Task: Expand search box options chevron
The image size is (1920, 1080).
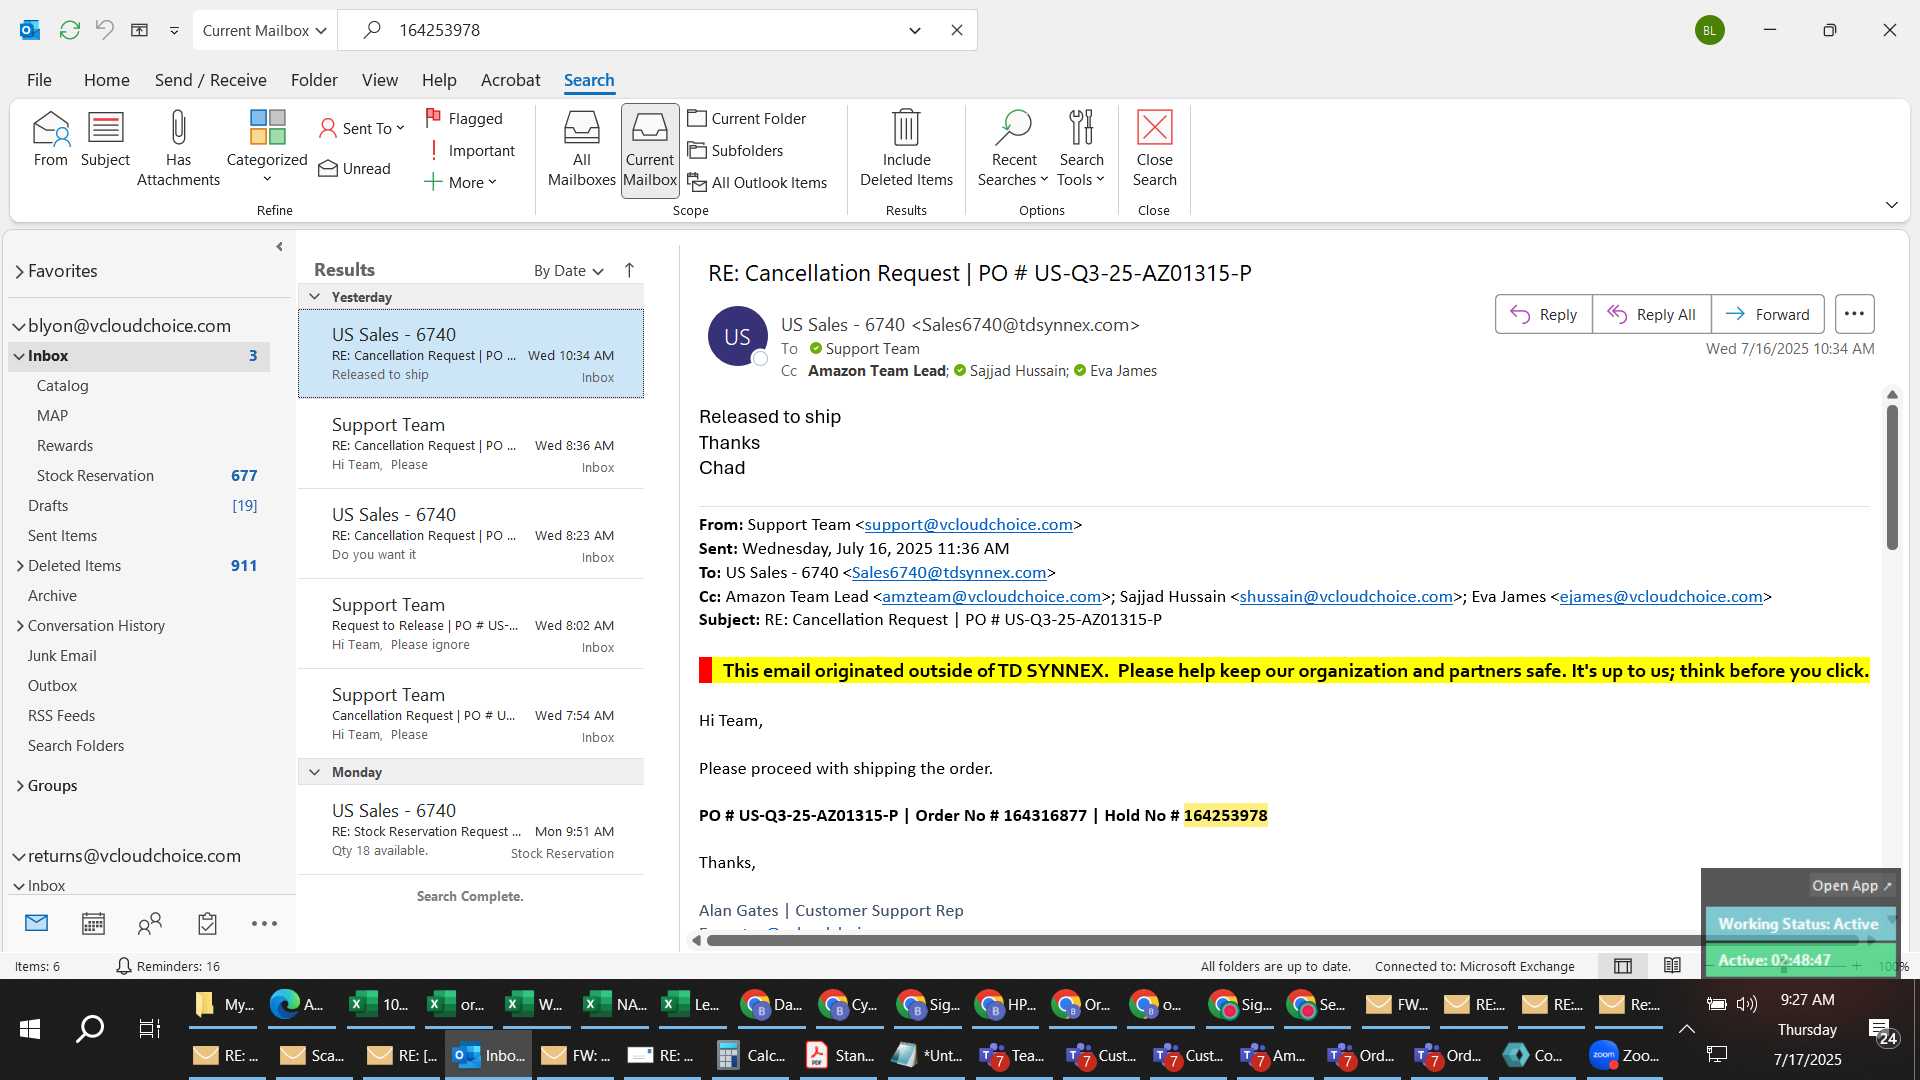Action: pyautogui.click(x=914, y=30)
